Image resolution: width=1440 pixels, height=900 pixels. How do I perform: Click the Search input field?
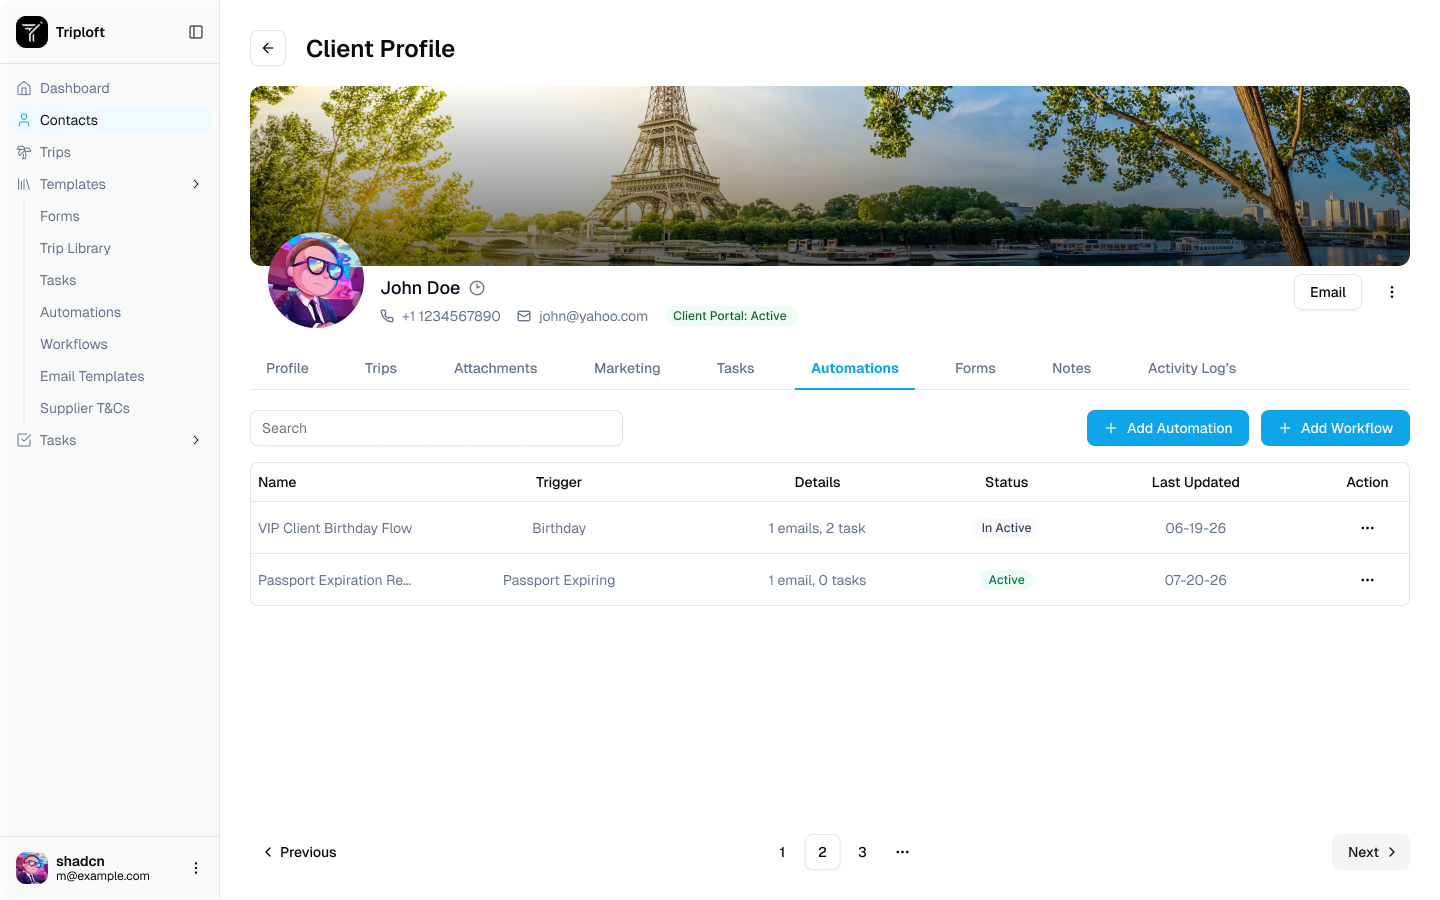(436, 428)
